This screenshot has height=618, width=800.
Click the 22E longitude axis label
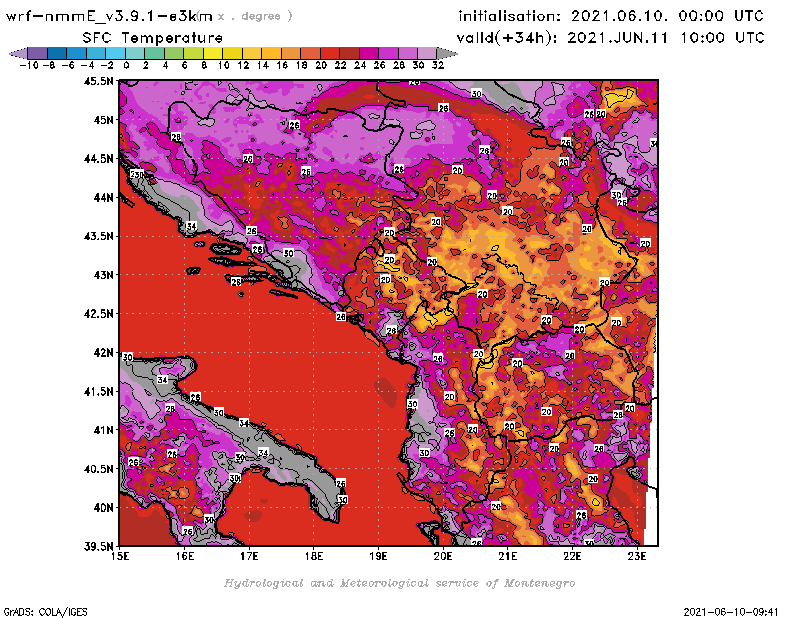click(572, 556)
